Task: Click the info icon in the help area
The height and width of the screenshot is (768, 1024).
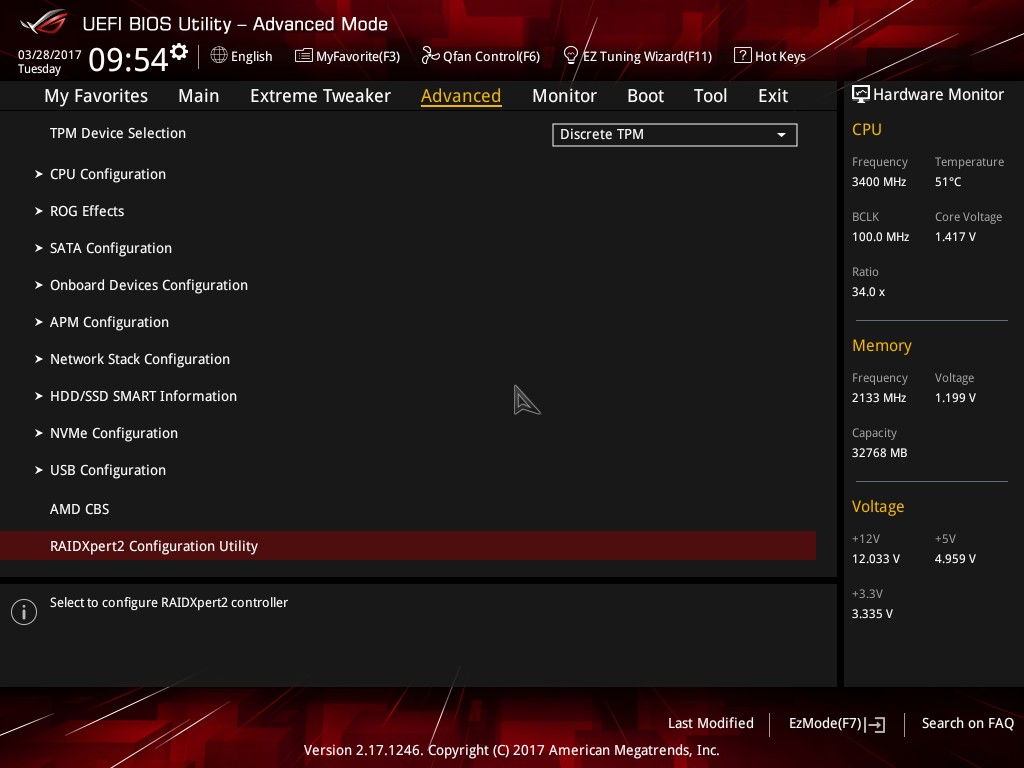Action: click(x=24, y=611)
